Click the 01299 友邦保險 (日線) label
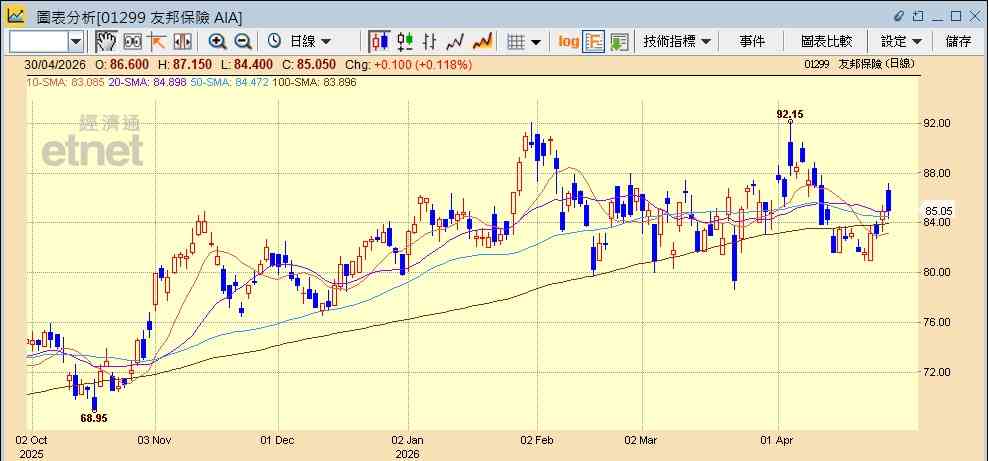The image size is (989, 461). pyautogui.click(x=858, y=64)
